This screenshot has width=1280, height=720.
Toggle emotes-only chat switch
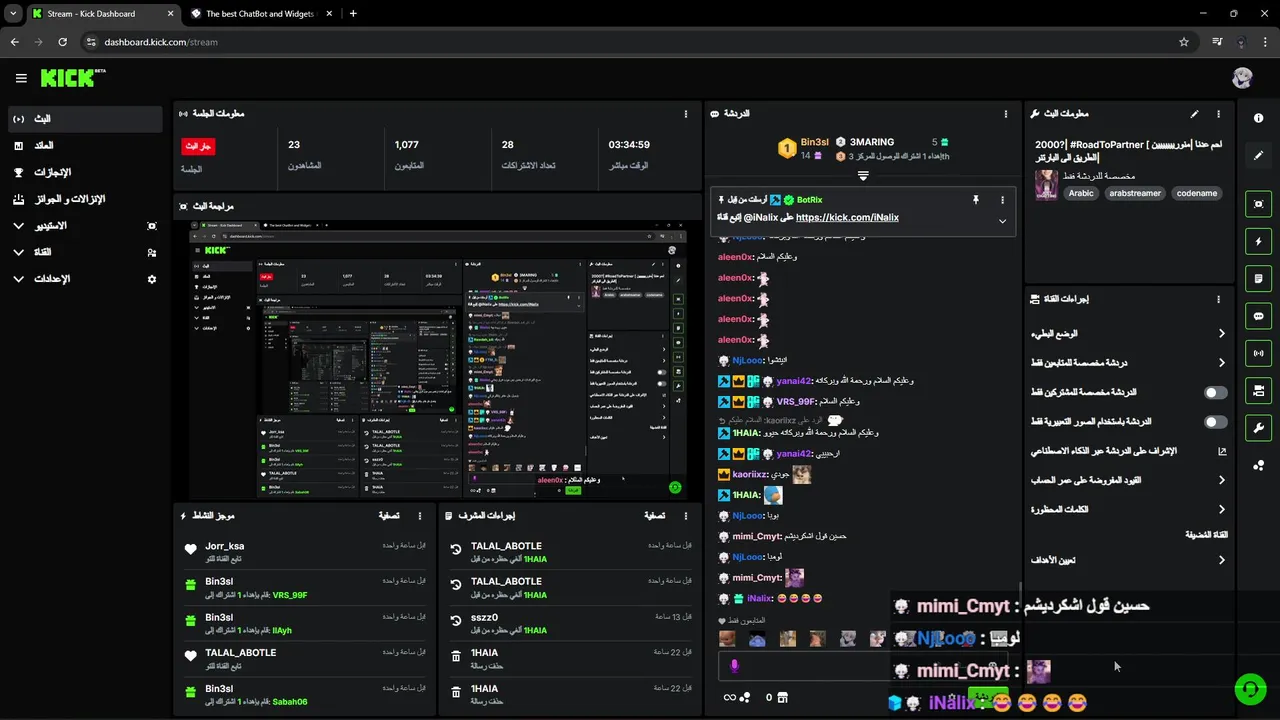(x=1215, y=422)
